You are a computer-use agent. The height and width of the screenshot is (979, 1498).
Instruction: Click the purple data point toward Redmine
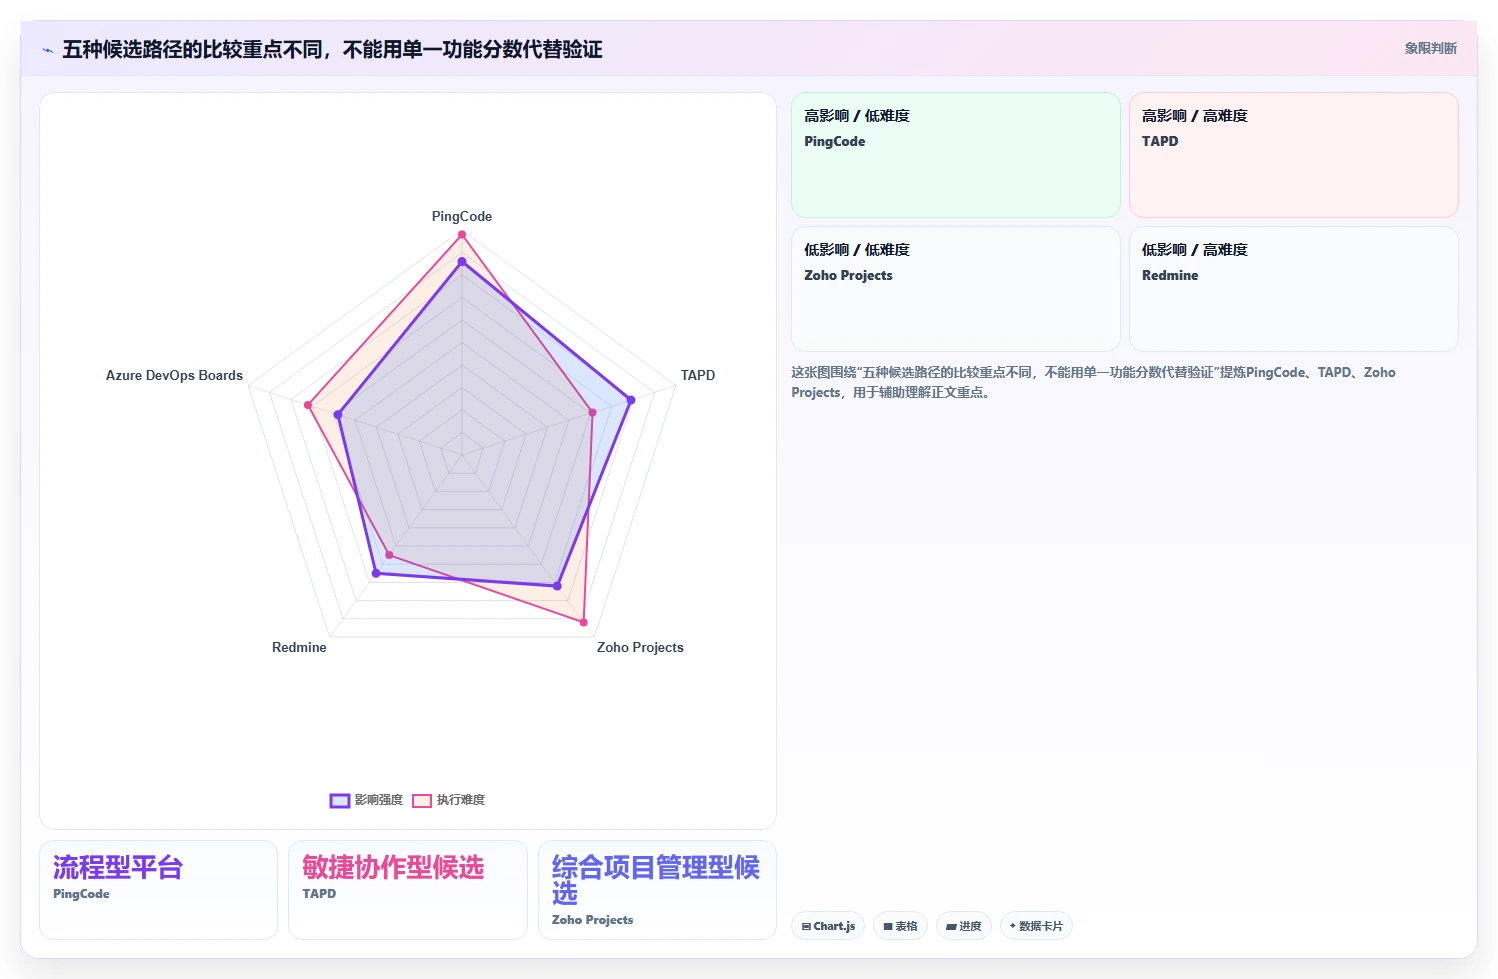(x=376, y=574)
